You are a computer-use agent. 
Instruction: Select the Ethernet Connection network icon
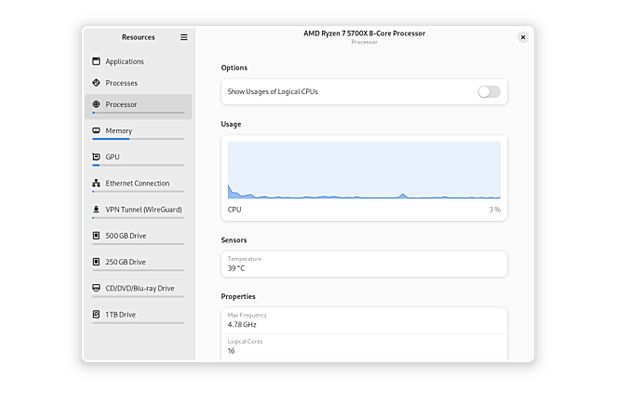click(96, 183)
